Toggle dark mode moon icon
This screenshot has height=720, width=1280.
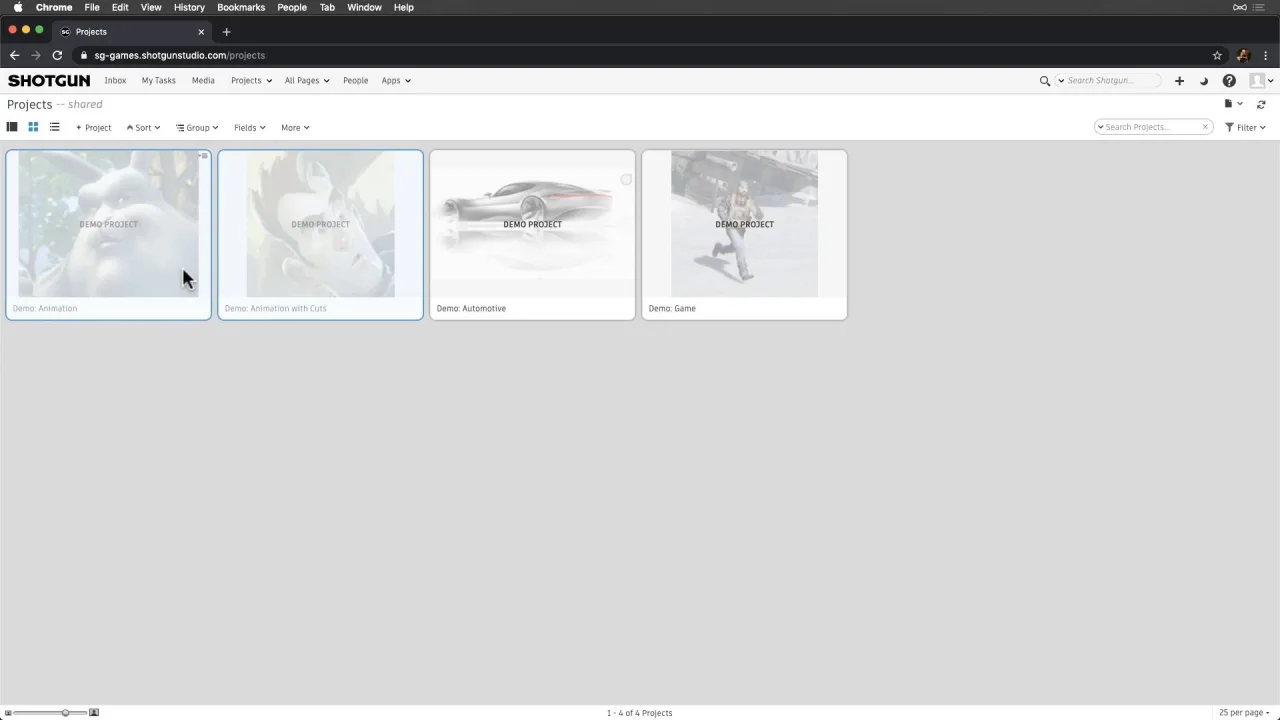[x=1204, y=81]
